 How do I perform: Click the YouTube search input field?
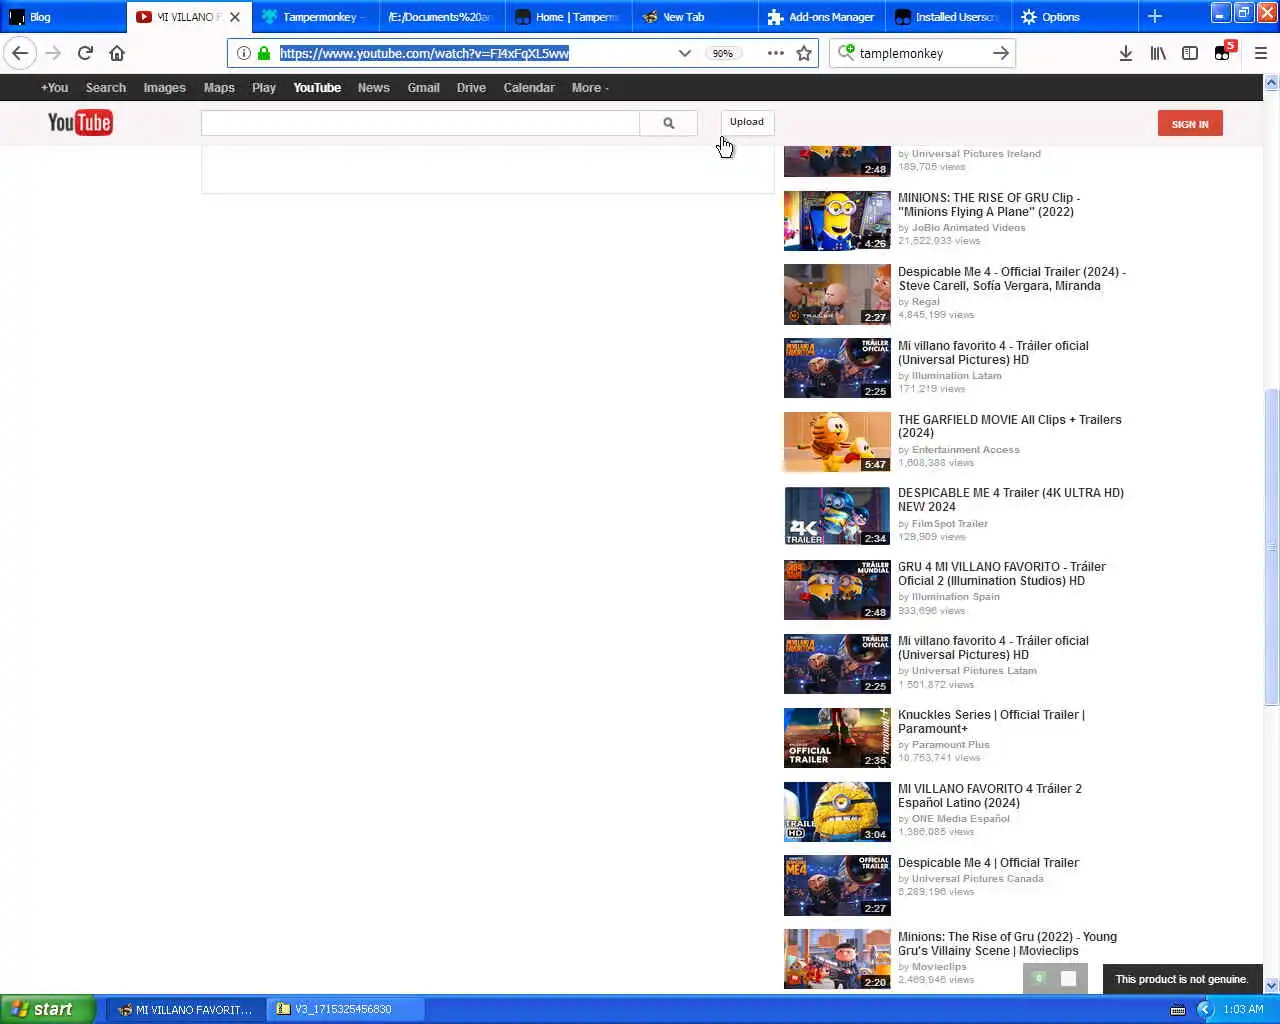coord(420,123)
